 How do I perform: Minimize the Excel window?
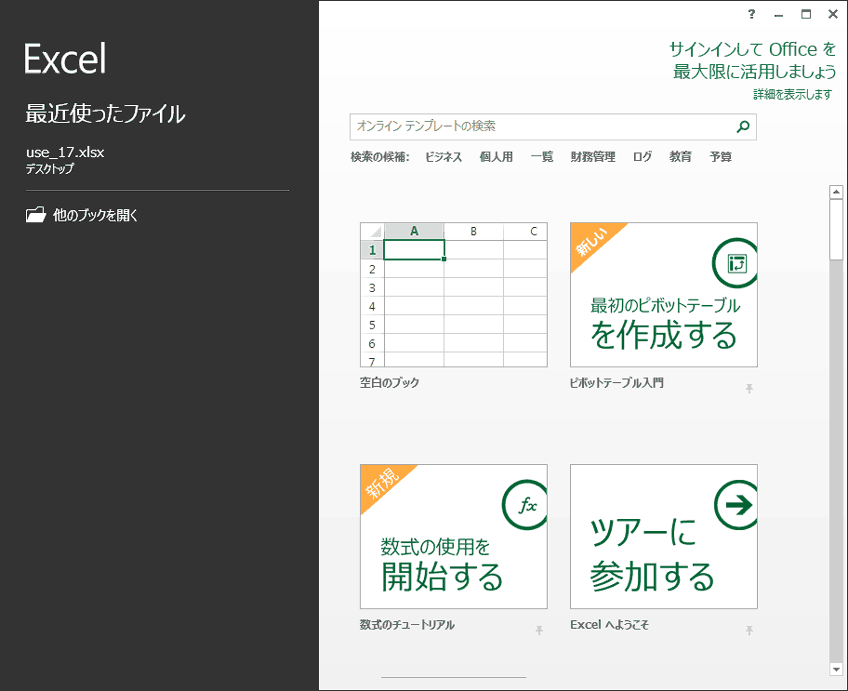(779, 15)
